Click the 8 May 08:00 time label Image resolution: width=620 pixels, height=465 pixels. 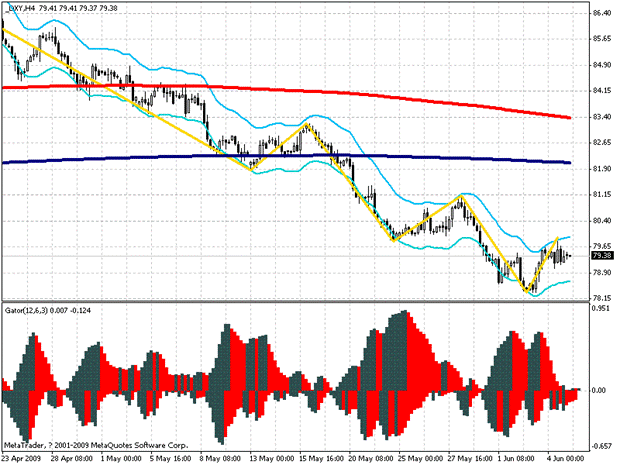(220, 458)
